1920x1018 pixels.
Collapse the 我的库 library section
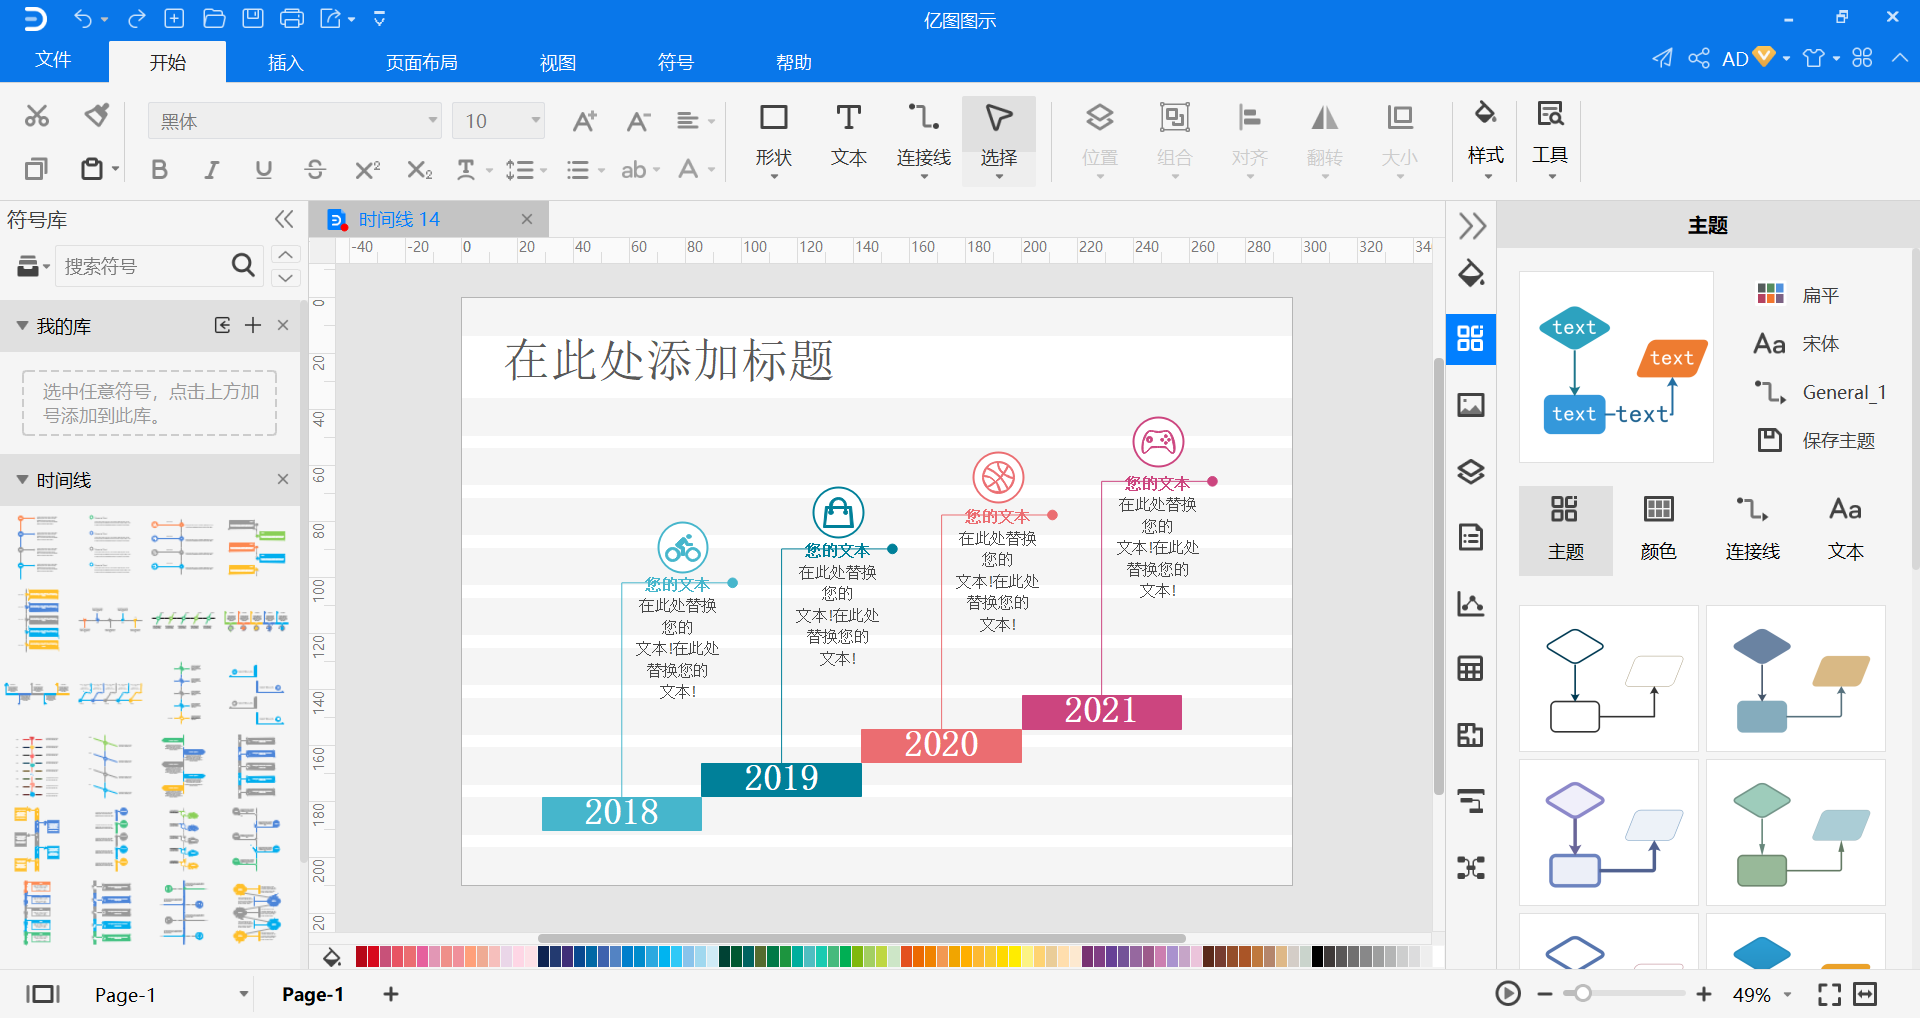[x=22, y=326]
